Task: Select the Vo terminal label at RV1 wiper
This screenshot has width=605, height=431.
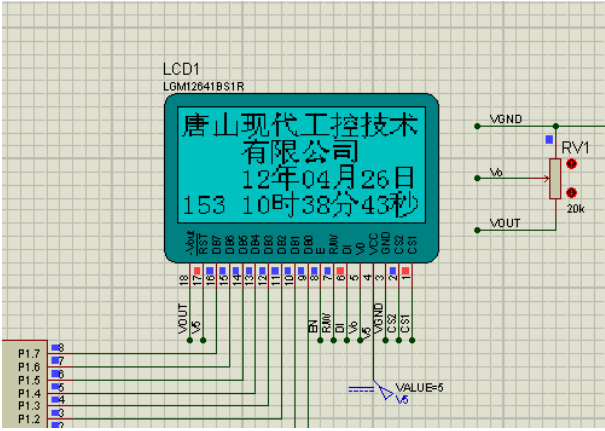Action: tap(496, 172)
